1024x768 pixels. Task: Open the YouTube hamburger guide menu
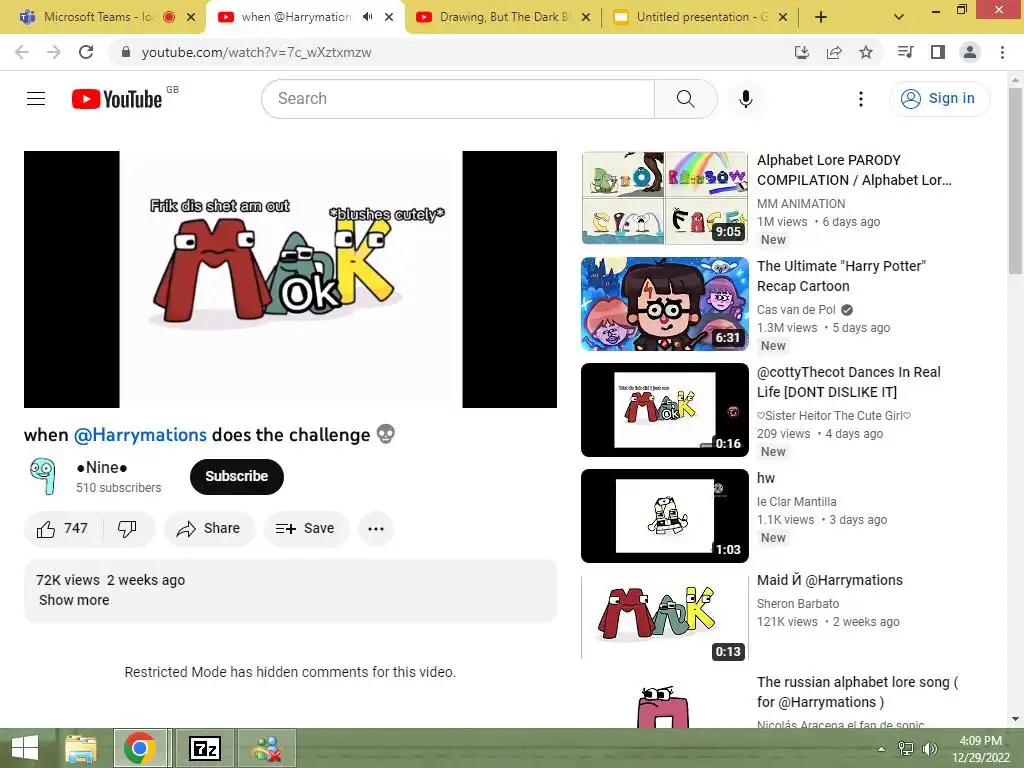point(36,99)
